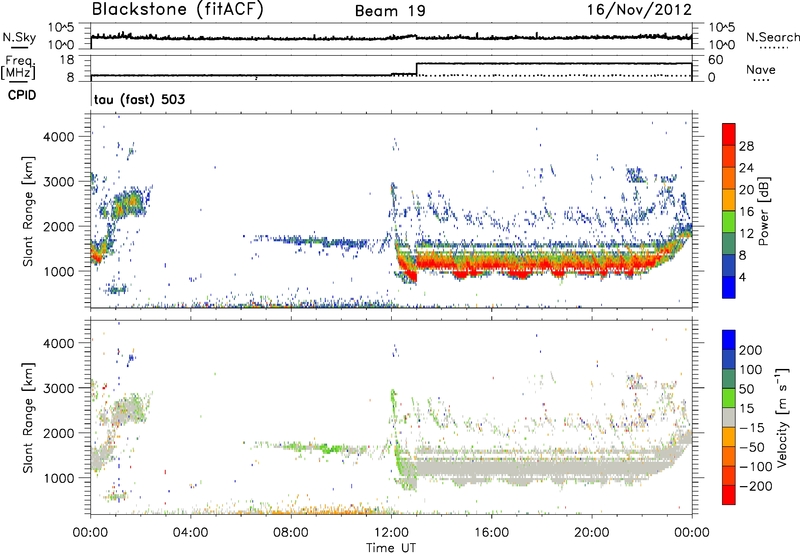Click the 'CPID' row label
The image size is (800, 554).
(x=22, y=95)
